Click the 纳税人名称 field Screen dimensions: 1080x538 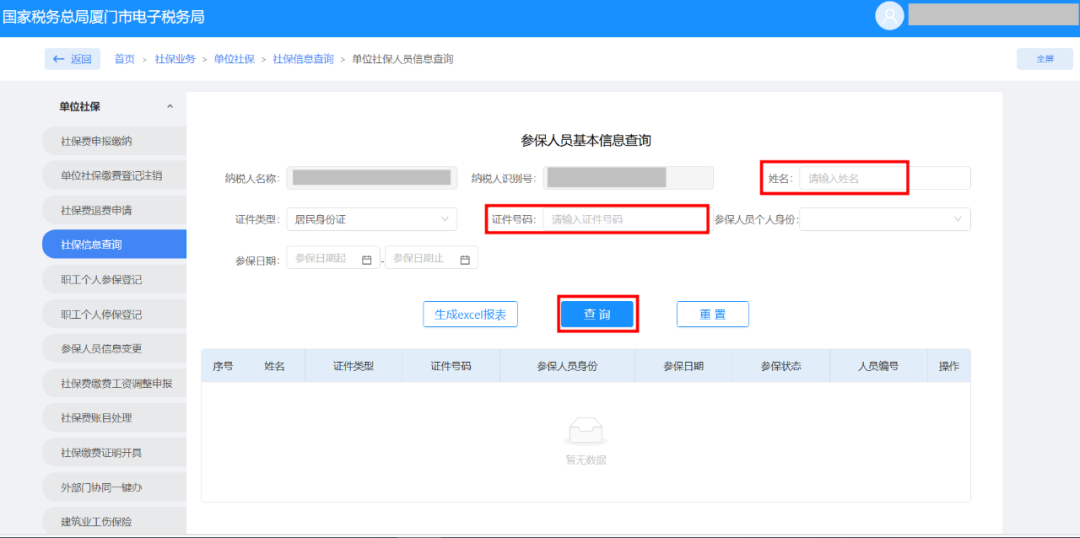coord(372,178)
